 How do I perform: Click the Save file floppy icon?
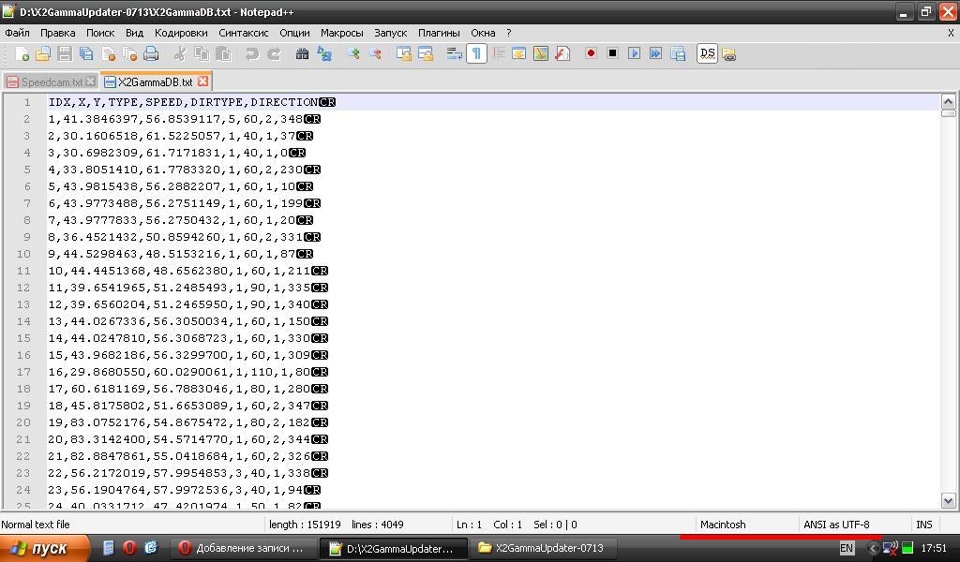pyautogui.click(x=64, y=54)
